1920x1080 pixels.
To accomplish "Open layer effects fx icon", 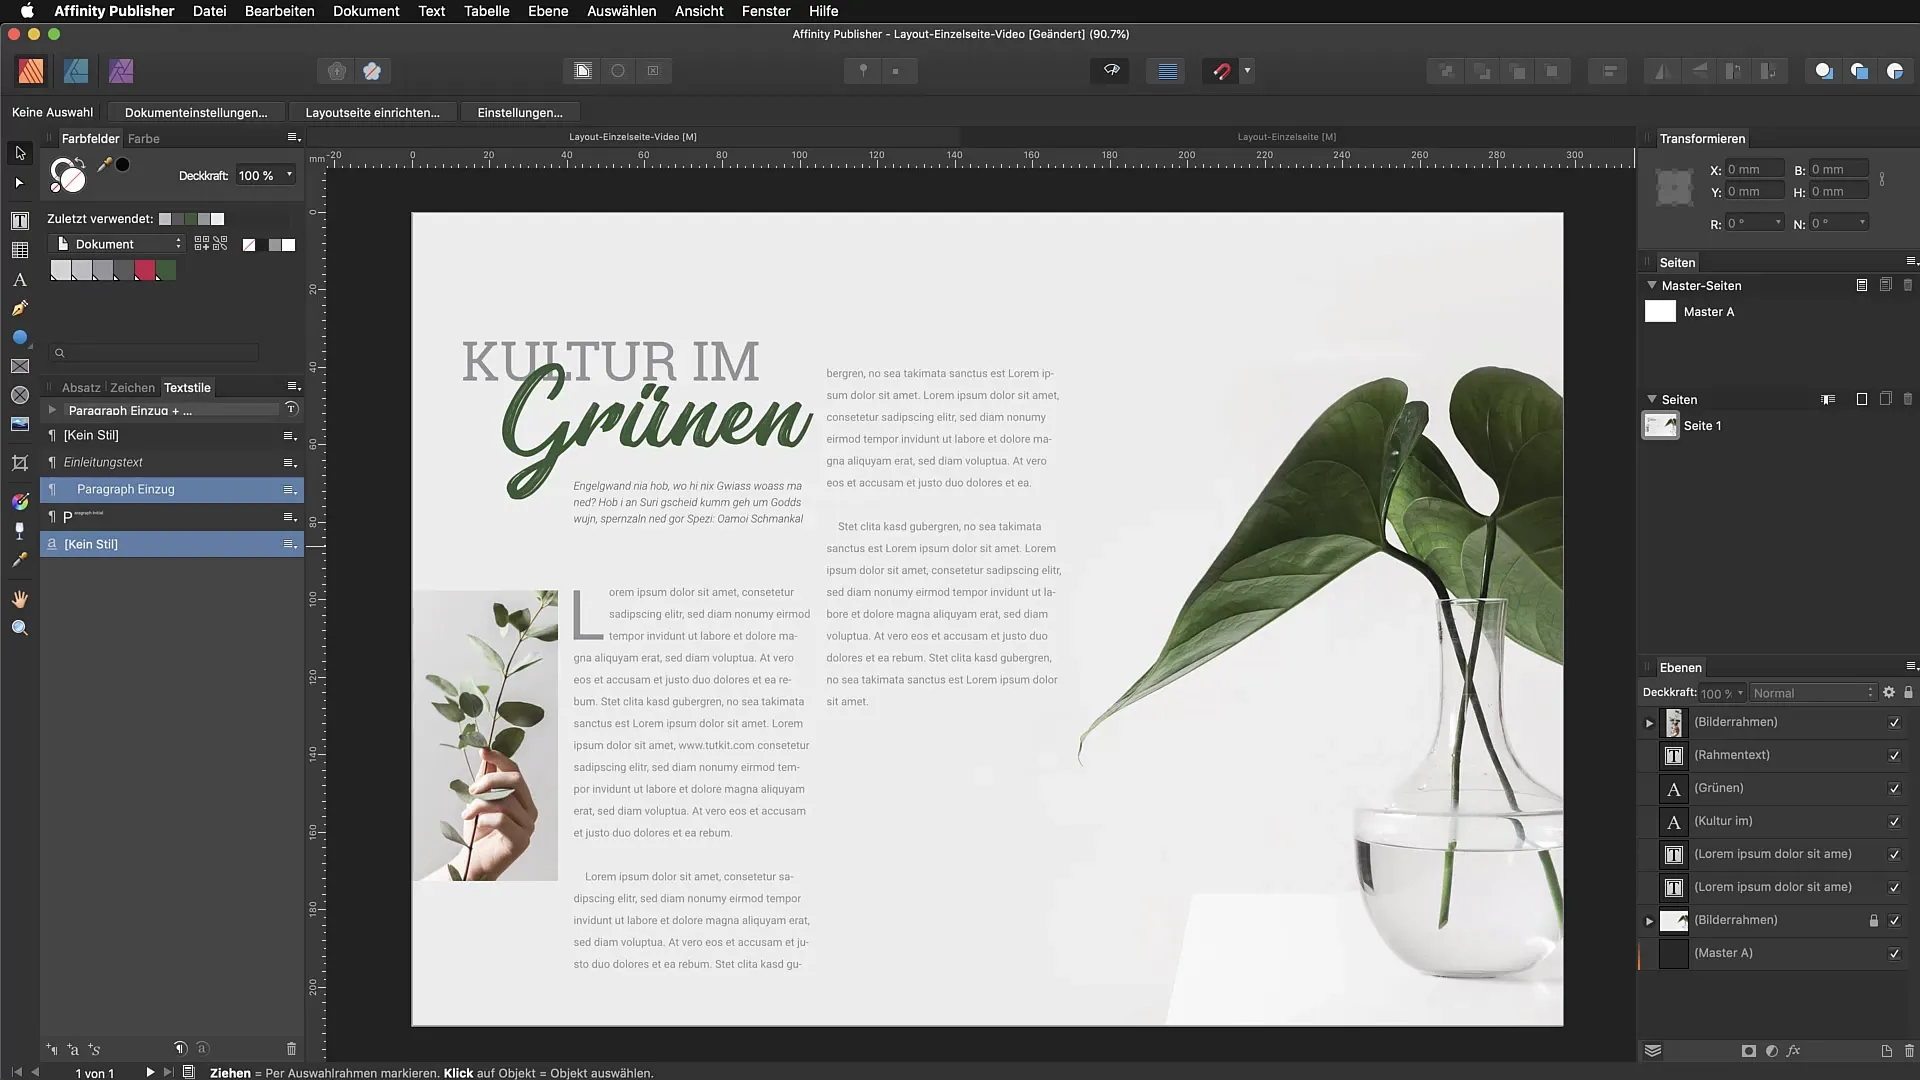I will tap(1794, 1051).
